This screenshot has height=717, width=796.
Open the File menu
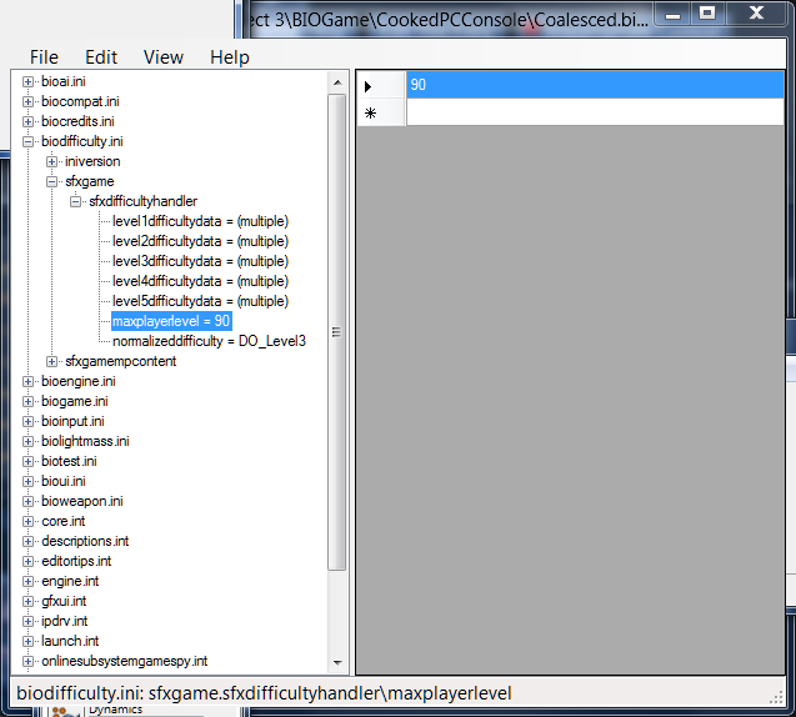tap(44, 57)
